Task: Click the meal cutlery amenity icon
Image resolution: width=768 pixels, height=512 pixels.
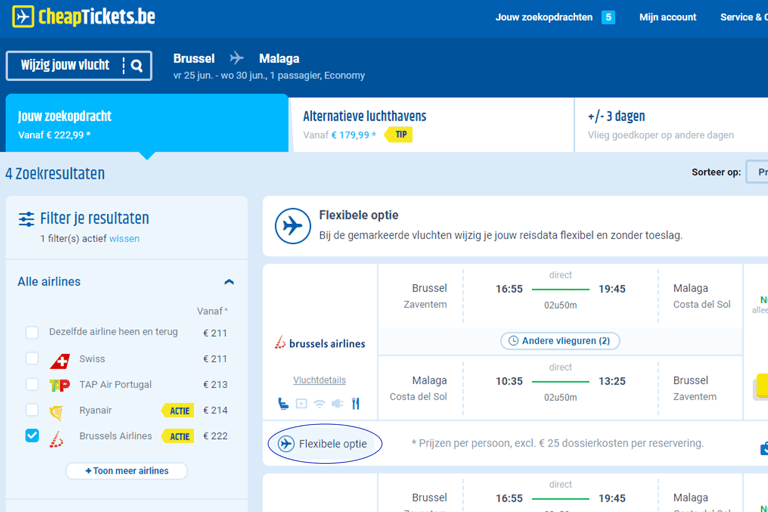Action: (356, 404)
